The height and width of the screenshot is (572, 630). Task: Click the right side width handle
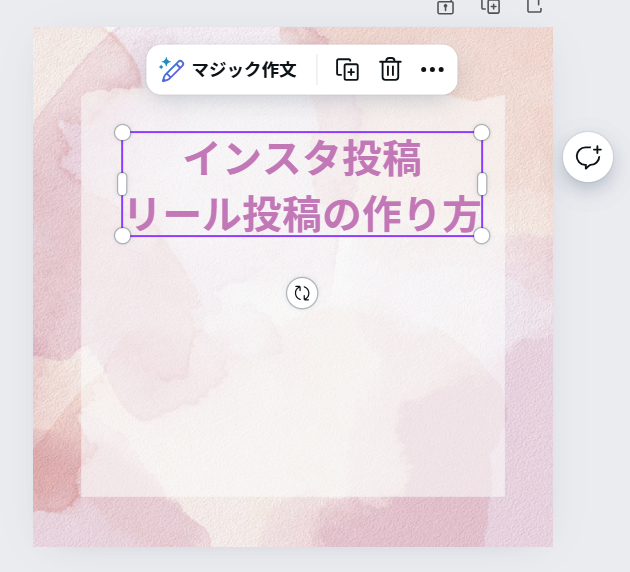click(x=482, y=184)
